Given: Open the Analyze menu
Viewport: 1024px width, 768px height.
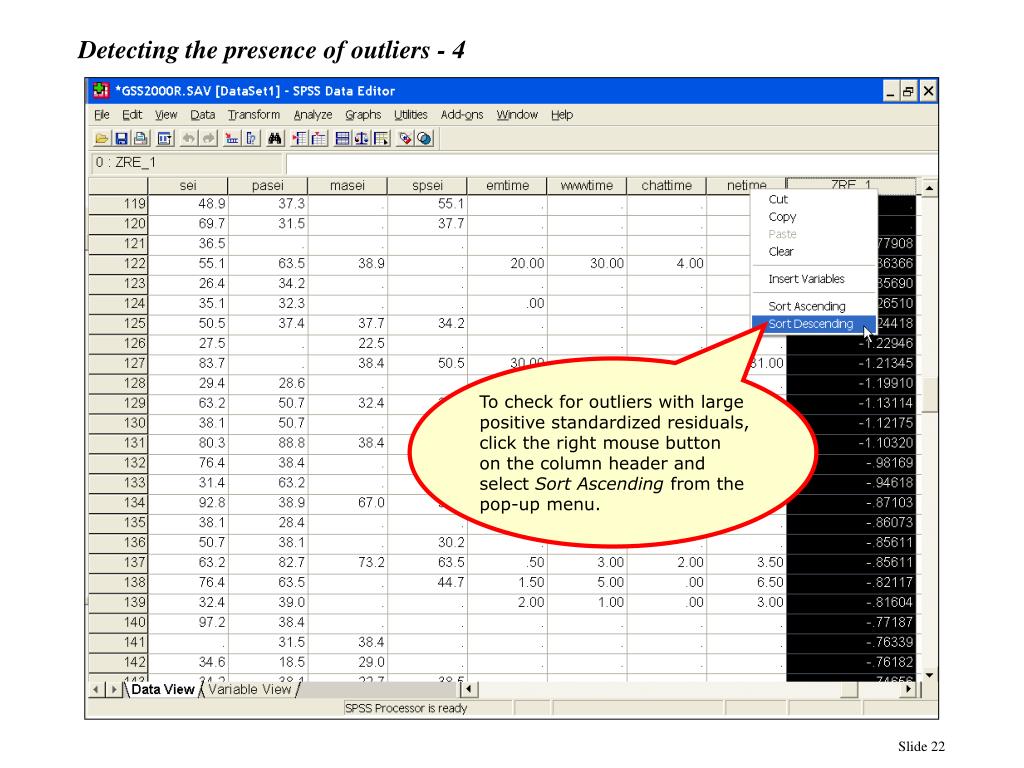Looking at the screenshot, I should pos(313,115).
